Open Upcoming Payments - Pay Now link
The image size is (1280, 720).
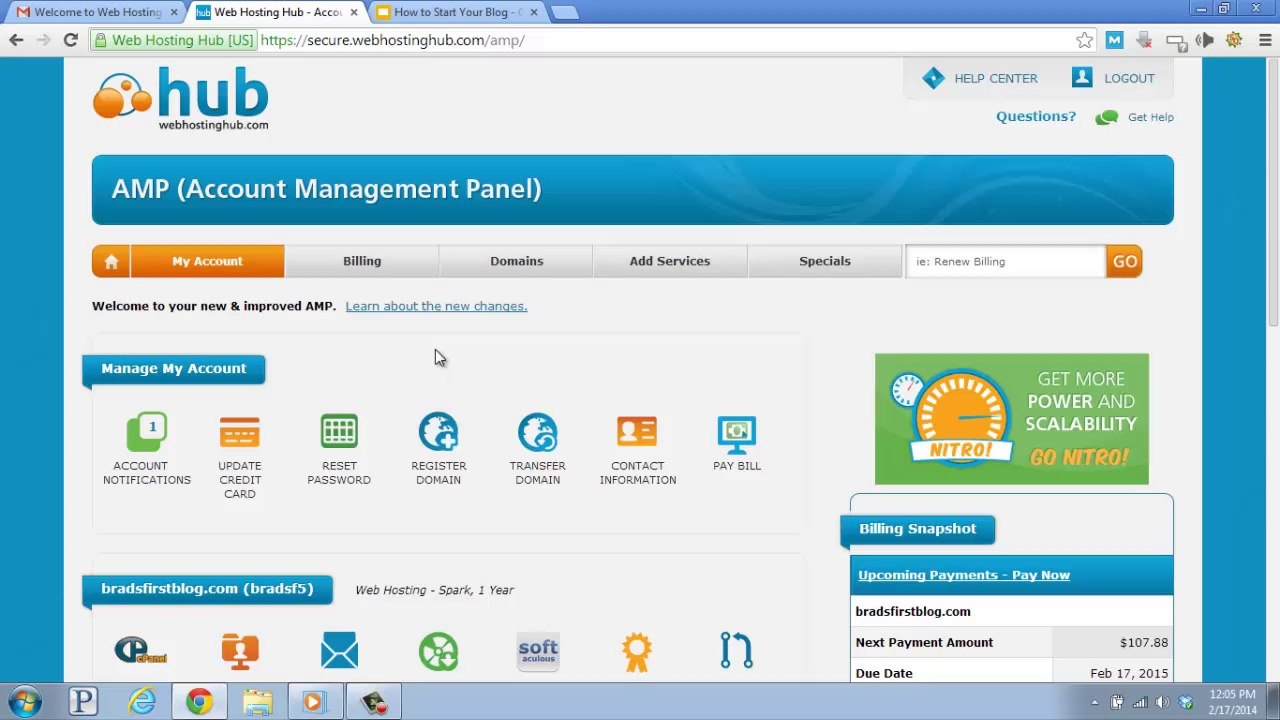(964, 575)
